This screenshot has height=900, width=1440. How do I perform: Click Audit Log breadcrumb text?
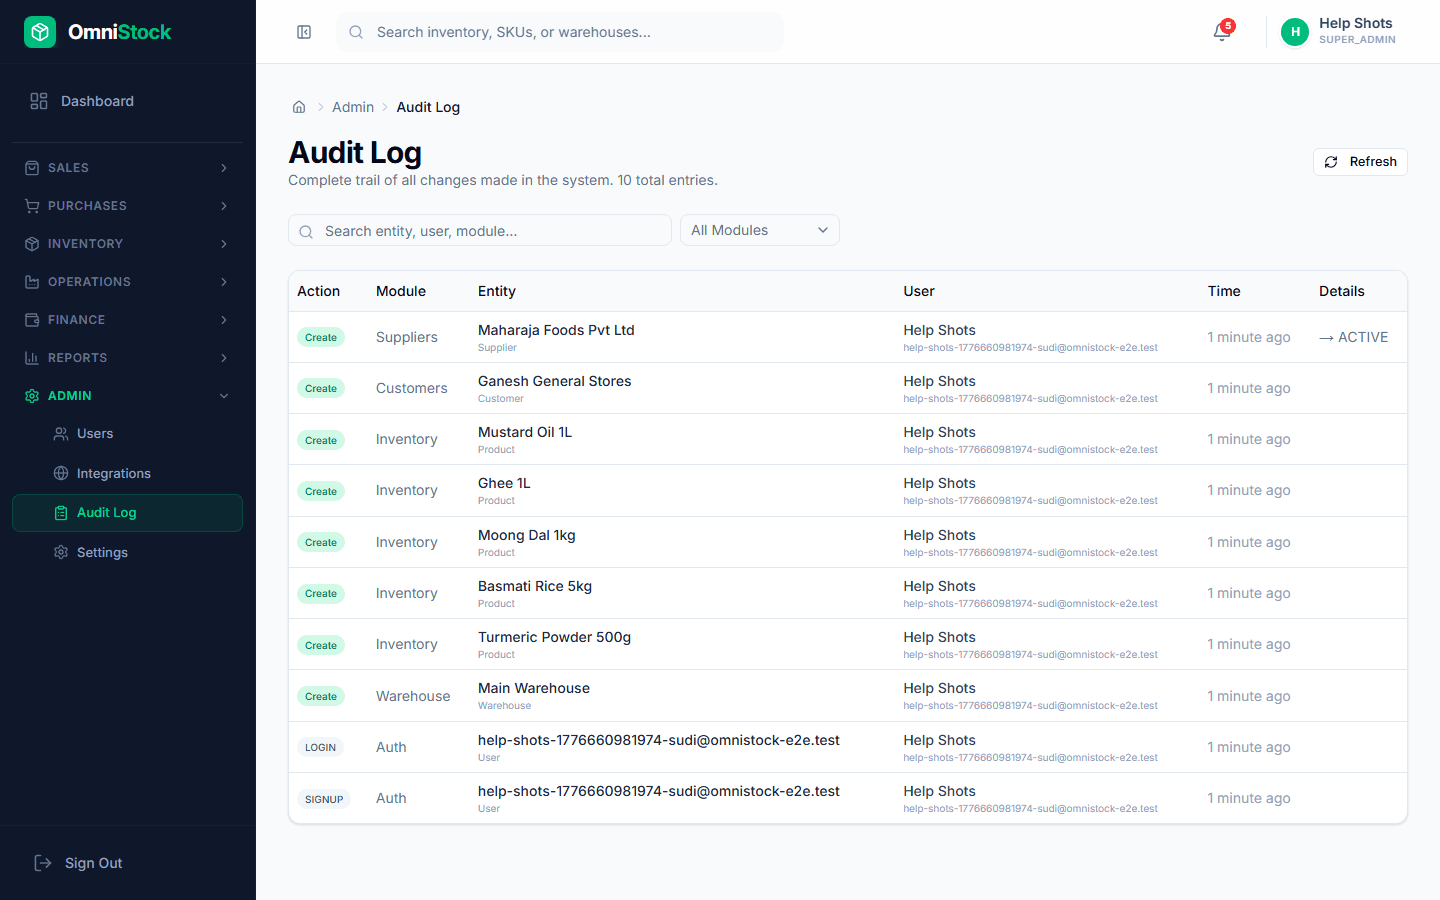tap(428, 107)
